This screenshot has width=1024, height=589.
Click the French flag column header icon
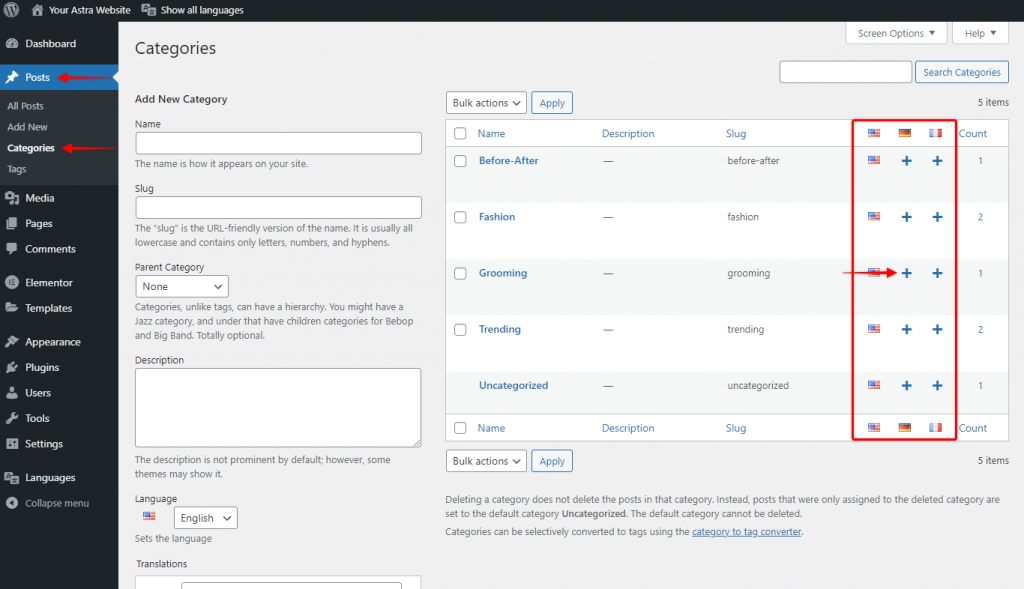pos(936,133)
